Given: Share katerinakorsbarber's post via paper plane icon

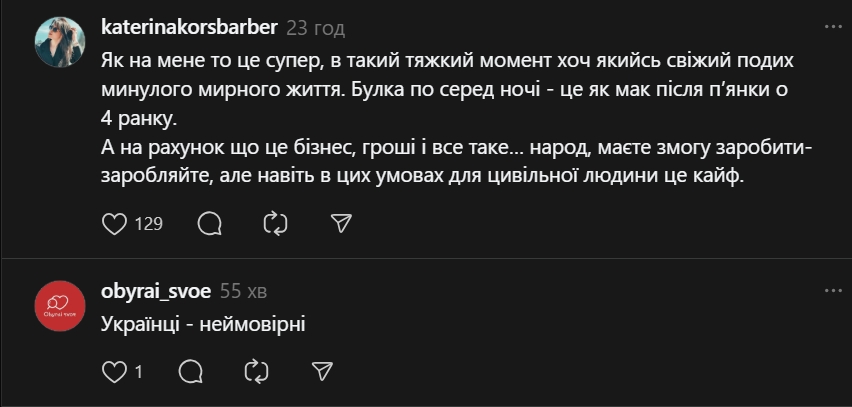Looking at the screenshot, I should 340,223.
